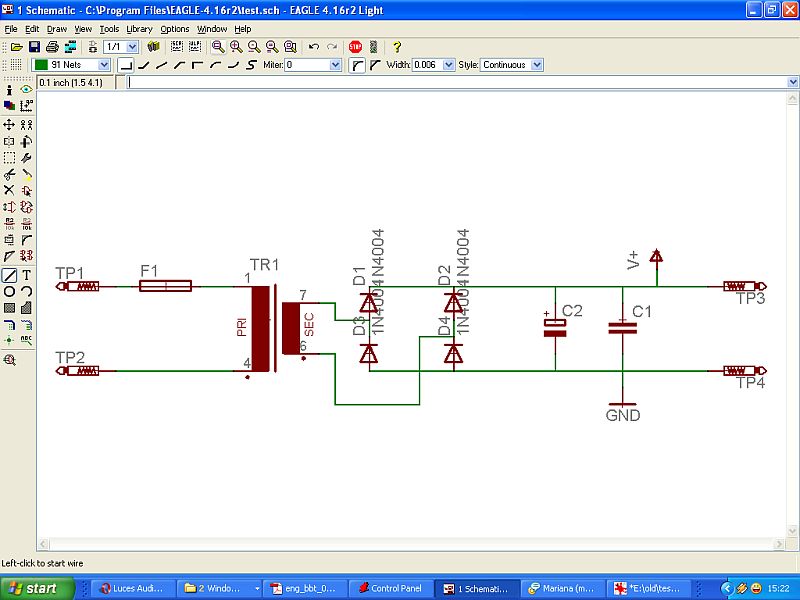The width and height of the screenshot is (800, 600).
Task: Select the Cut scissors tool
Action: pos(9,174)
